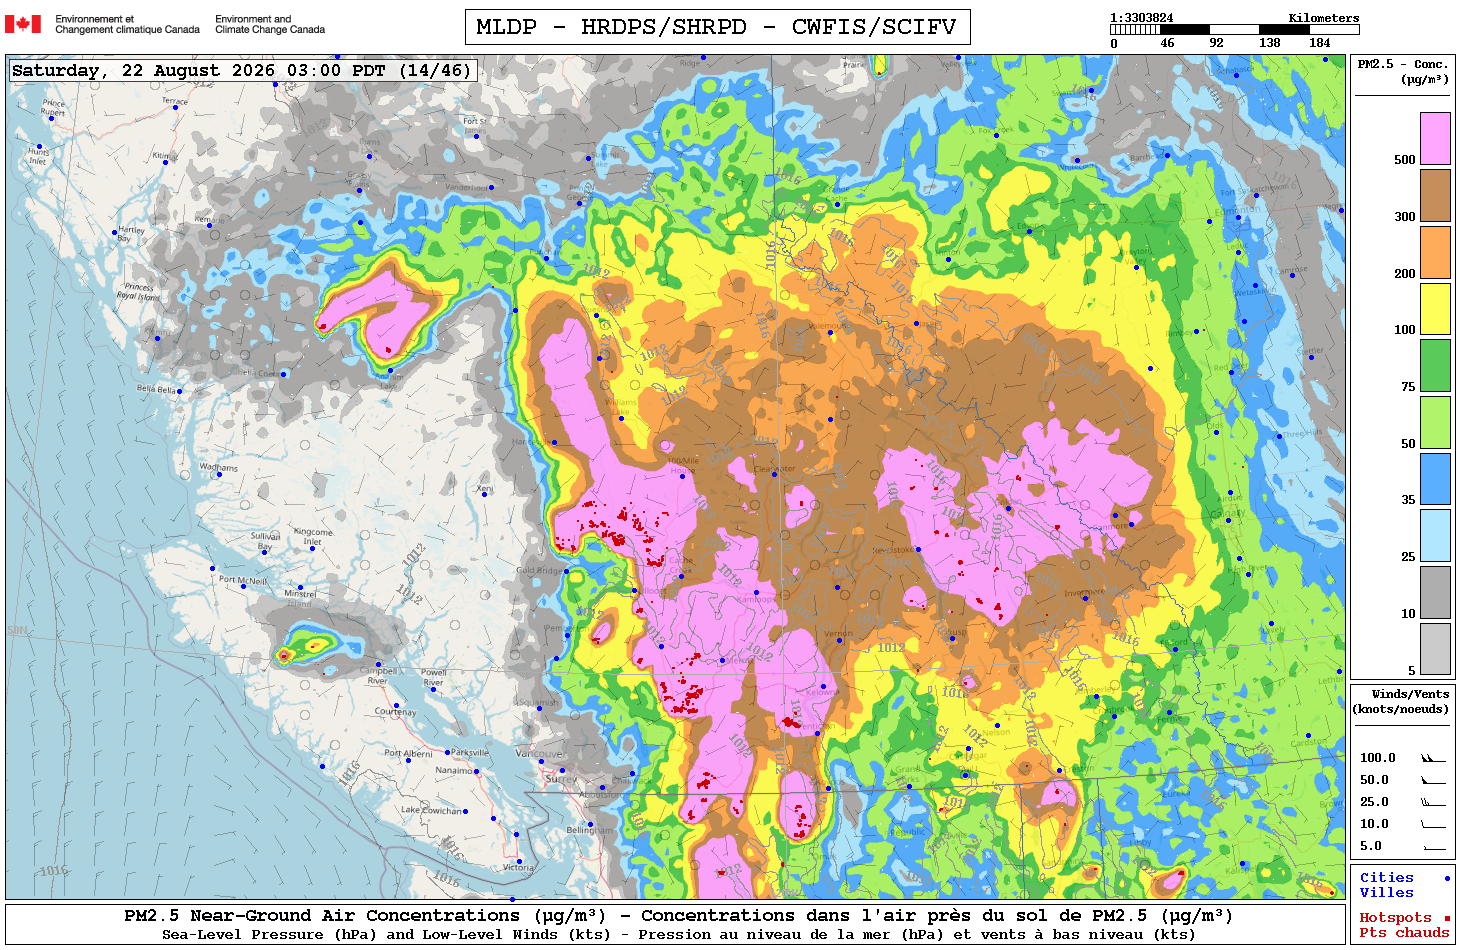The image size is (1460, 950).
Task: Click the 'Cities Villes' legend label
Action: pos(1387,885)
